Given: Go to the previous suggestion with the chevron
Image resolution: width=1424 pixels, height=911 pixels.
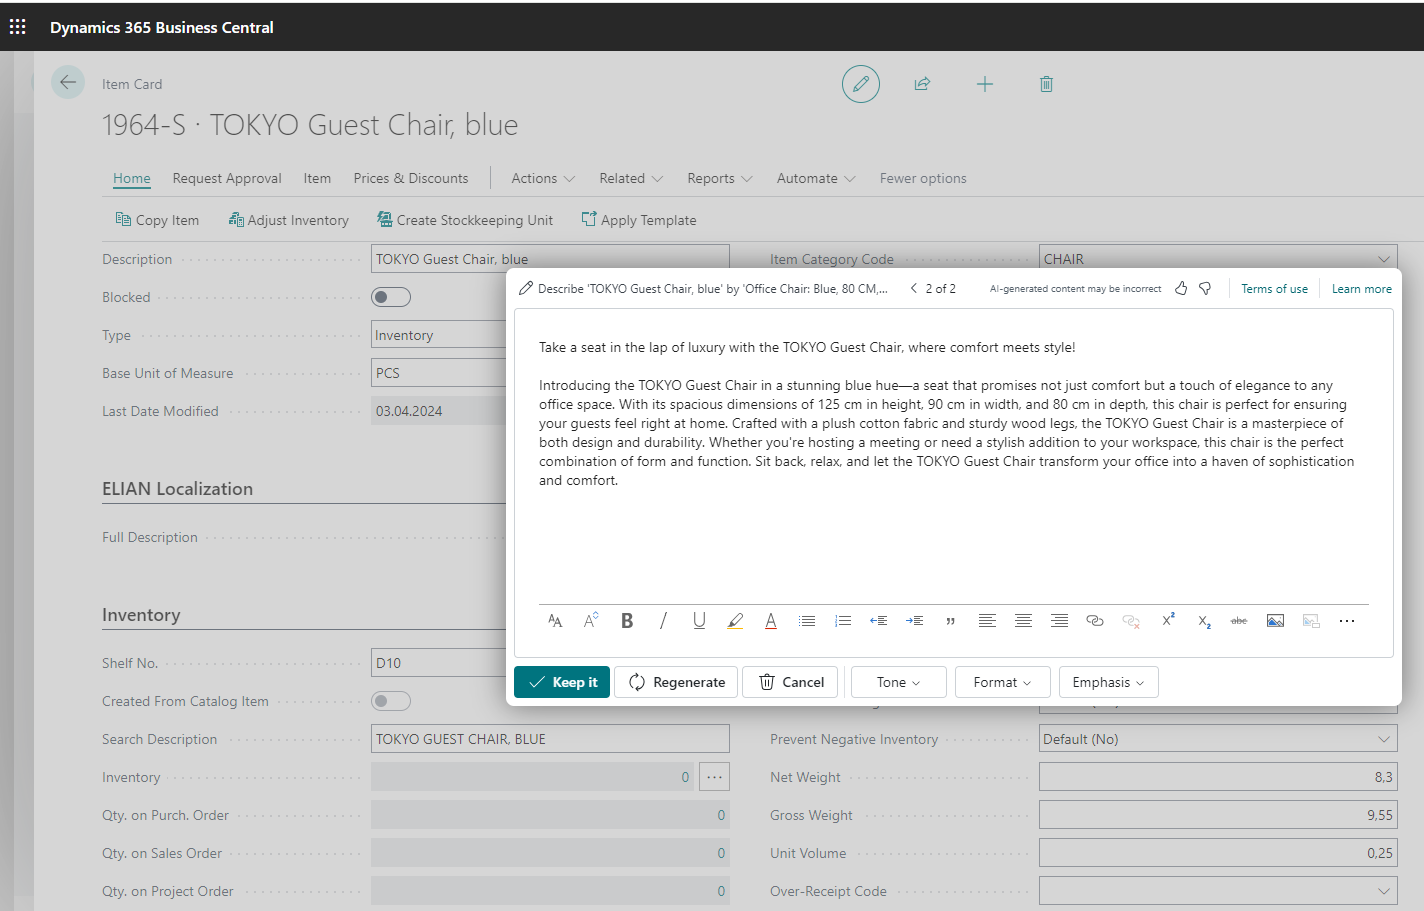Looking at the screenshot, I should (913, 288).
